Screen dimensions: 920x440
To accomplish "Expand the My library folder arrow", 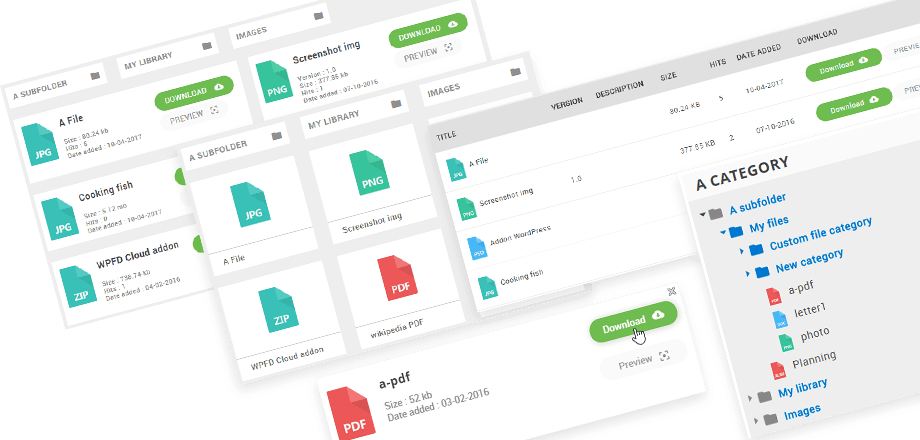I will tap(751, 398).
